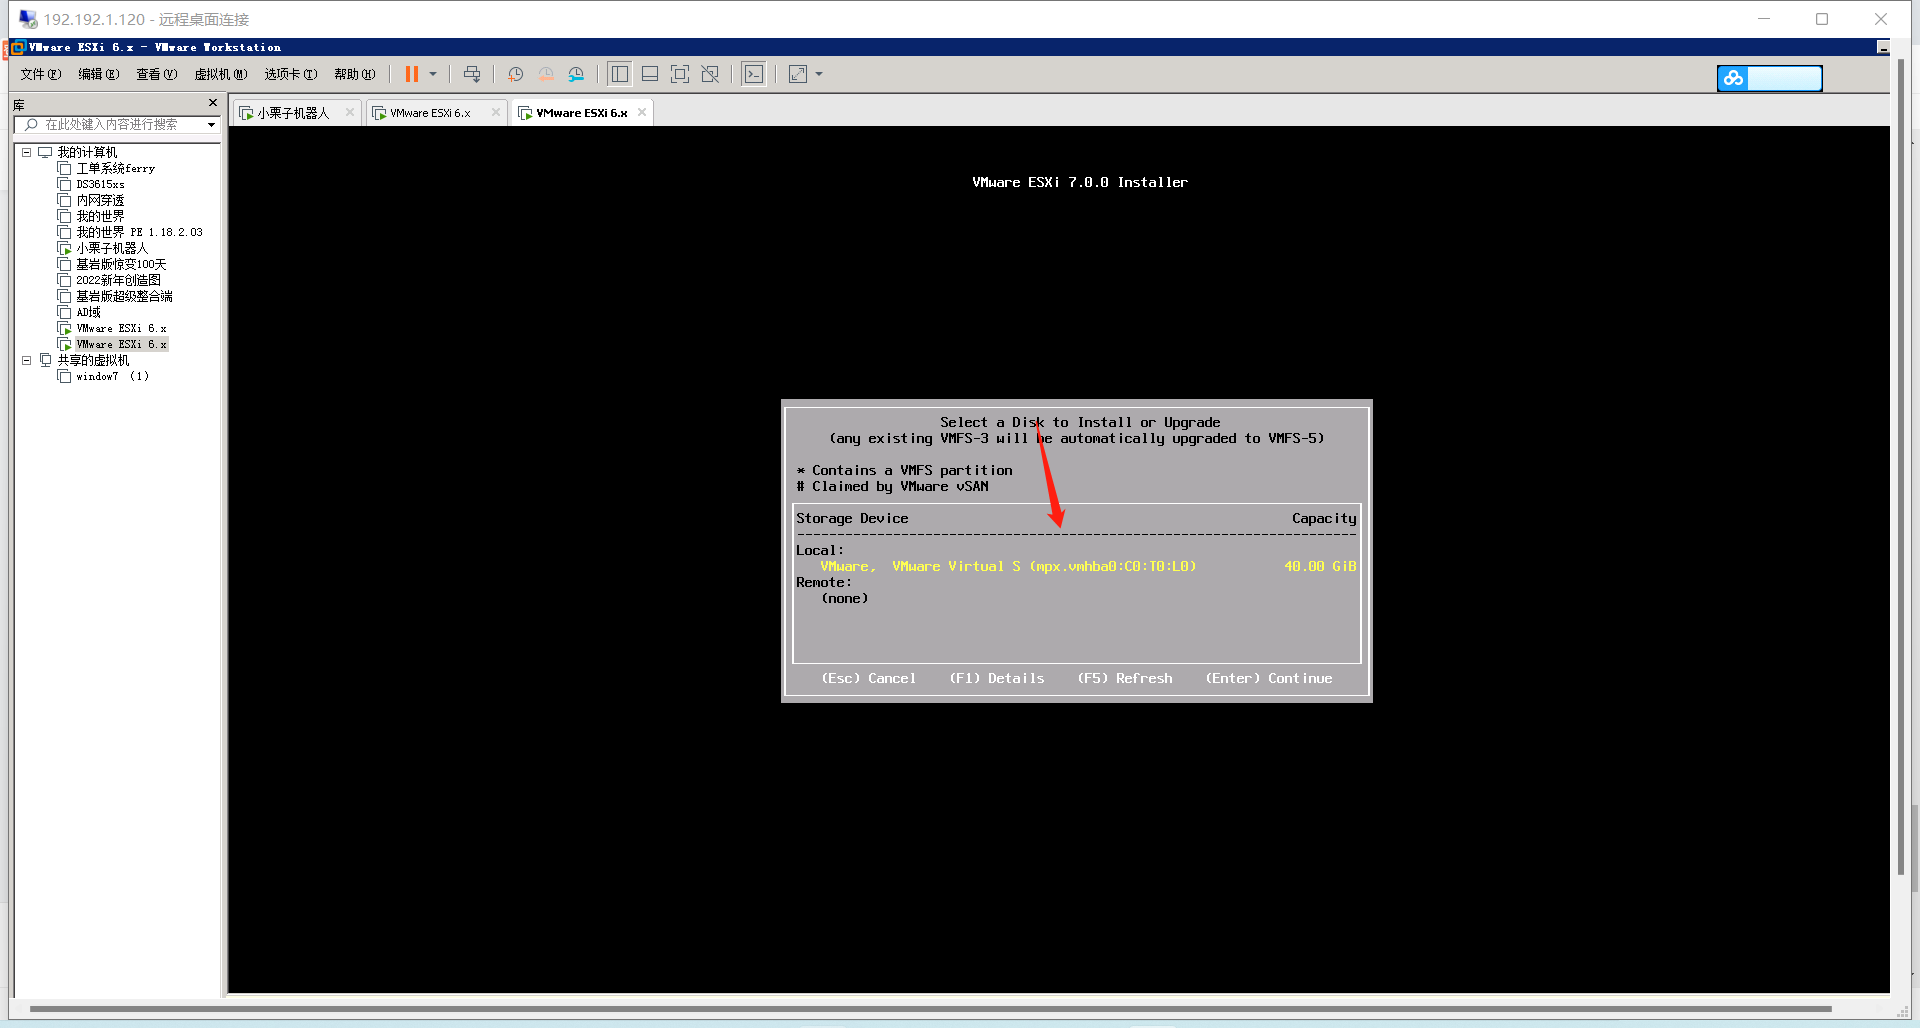Screen dimensions: 1920x1028
Task: Select the 基岩版惊变100天 virtual machine
Action: click(x=121, y=265)
